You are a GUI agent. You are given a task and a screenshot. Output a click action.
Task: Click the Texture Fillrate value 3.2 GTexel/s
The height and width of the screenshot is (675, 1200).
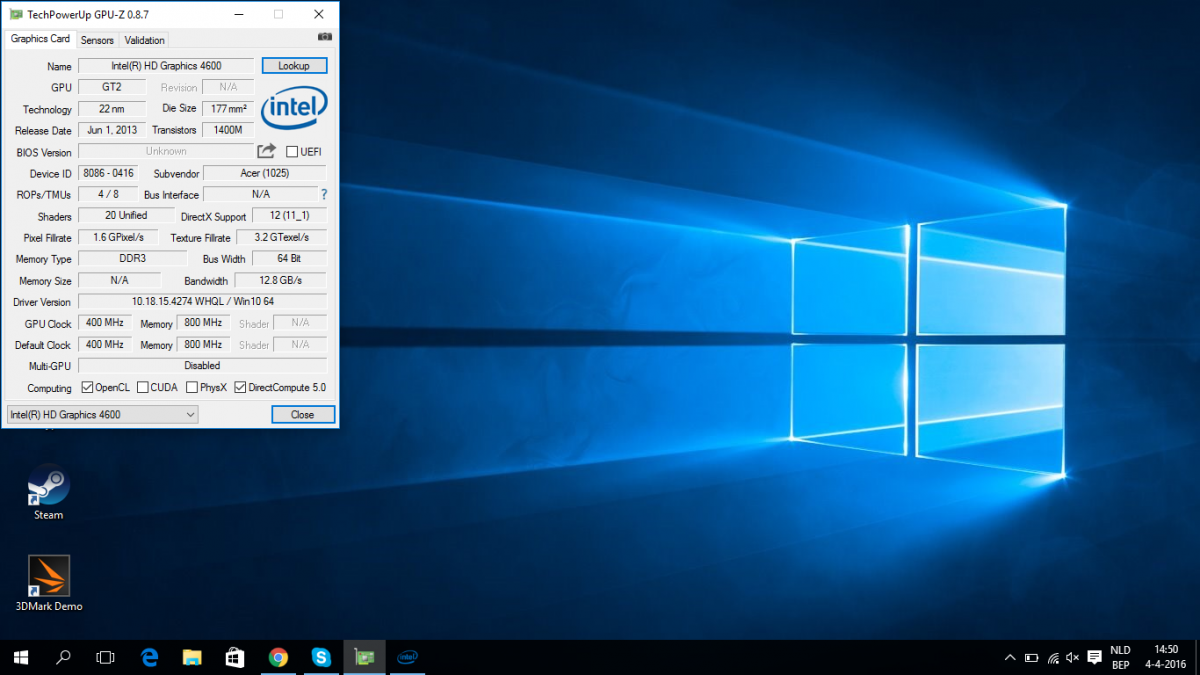pos(282,237)
